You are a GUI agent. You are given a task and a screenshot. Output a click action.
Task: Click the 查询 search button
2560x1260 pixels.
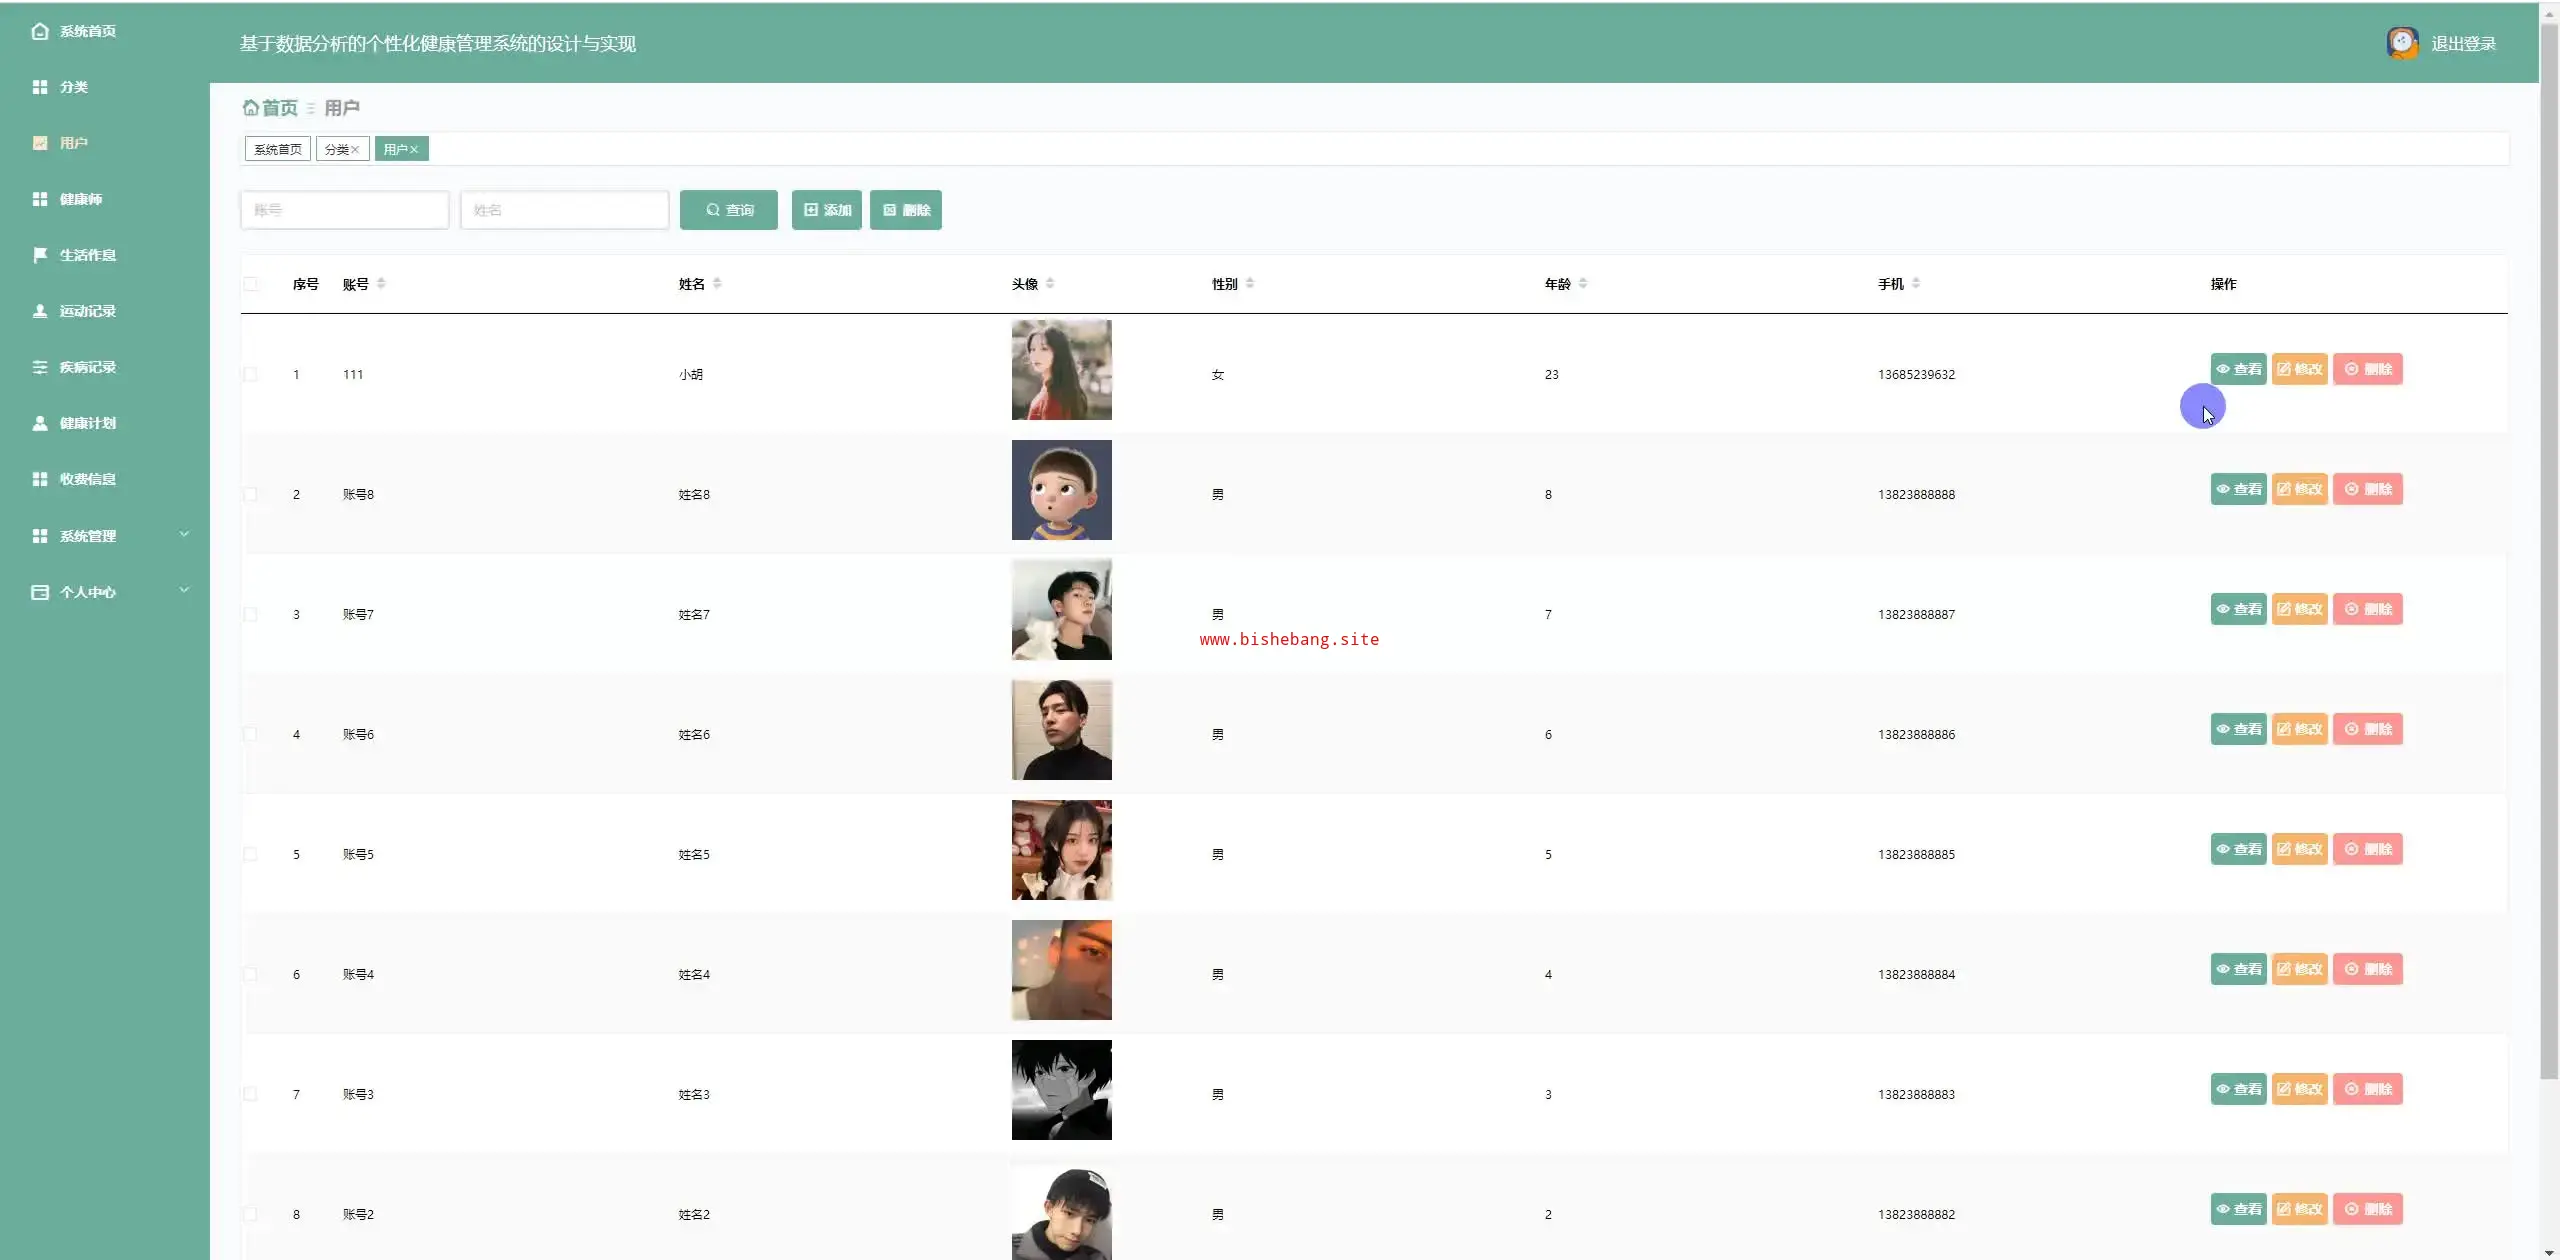[x=728, y=210]
